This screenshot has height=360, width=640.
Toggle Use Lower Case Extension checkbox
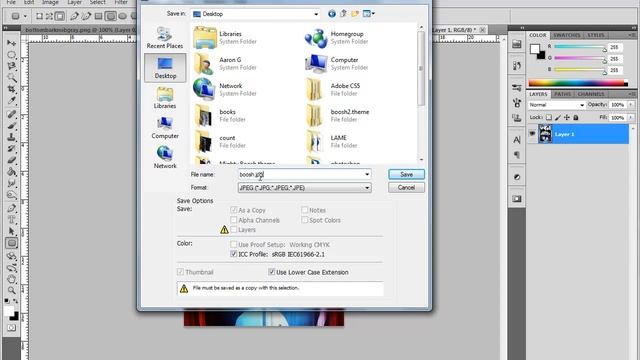click(x=271, y=272)
